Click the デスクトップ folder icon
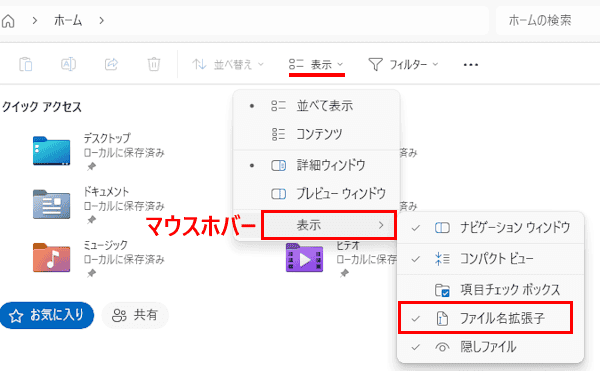This screenshot has height=371, width=600. coord(51,151)
